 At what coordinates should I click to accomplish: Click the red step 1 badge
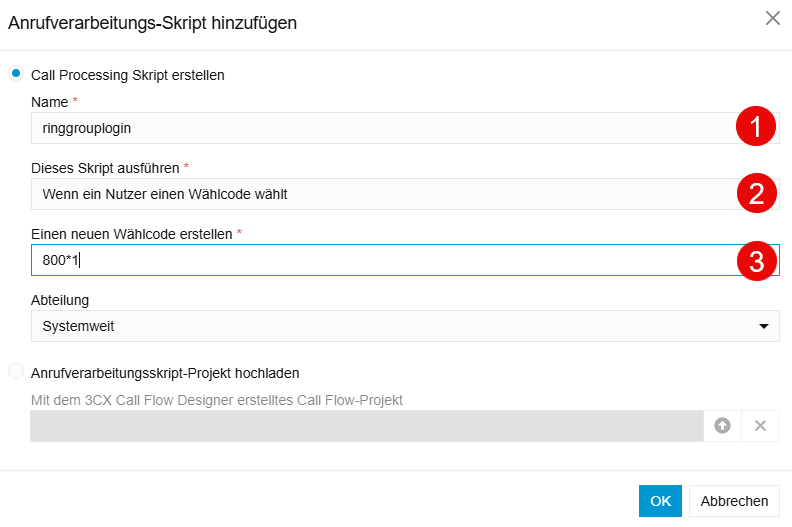pyautogui.click(x=756, y=128)
